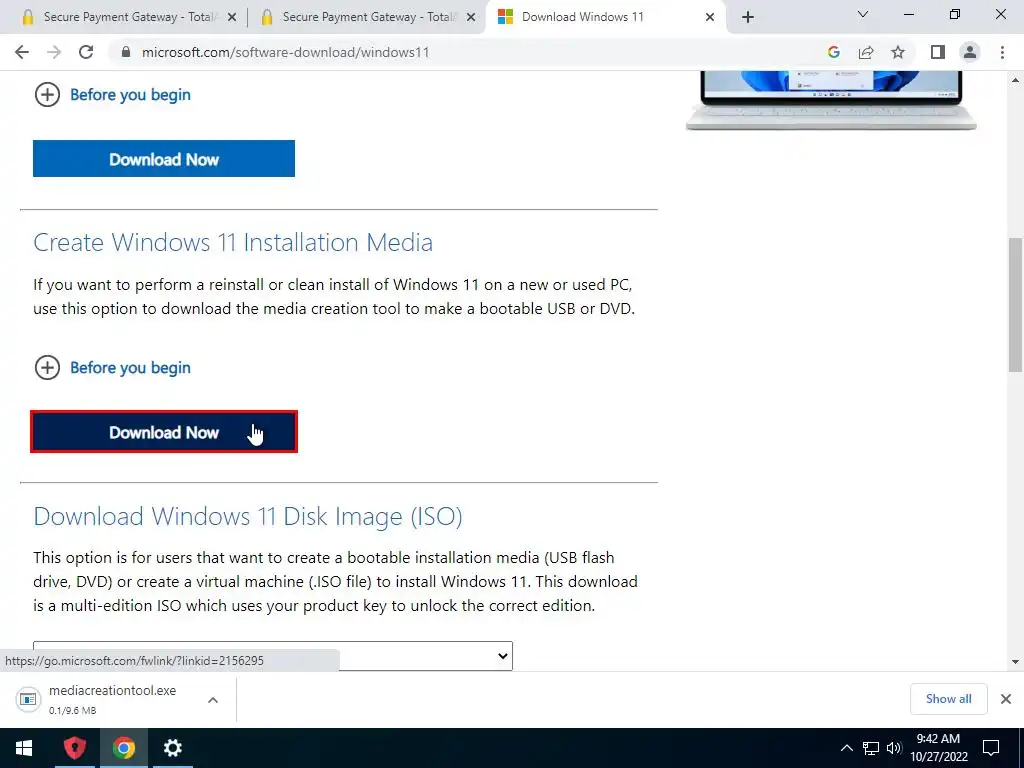The width and height of the screenshot is (1024, 768).
Task: Open the Google icon in address bar
Action: [833, 52]
